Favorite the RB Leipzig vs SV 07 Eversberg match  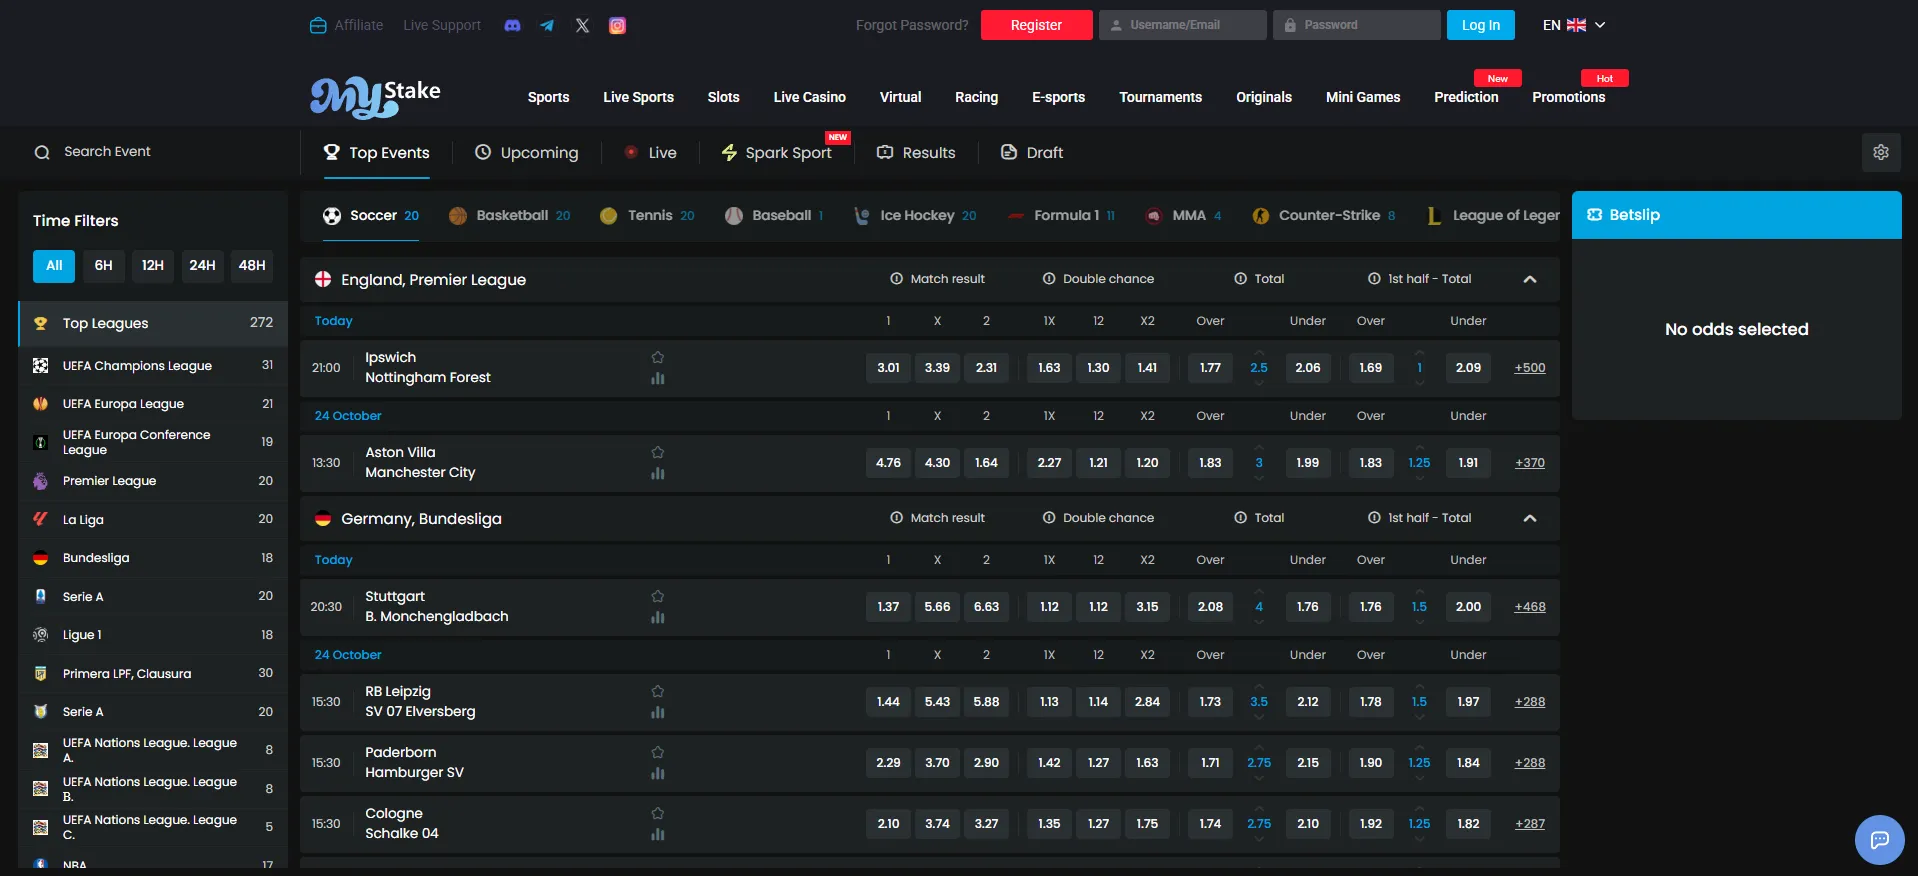657,691
